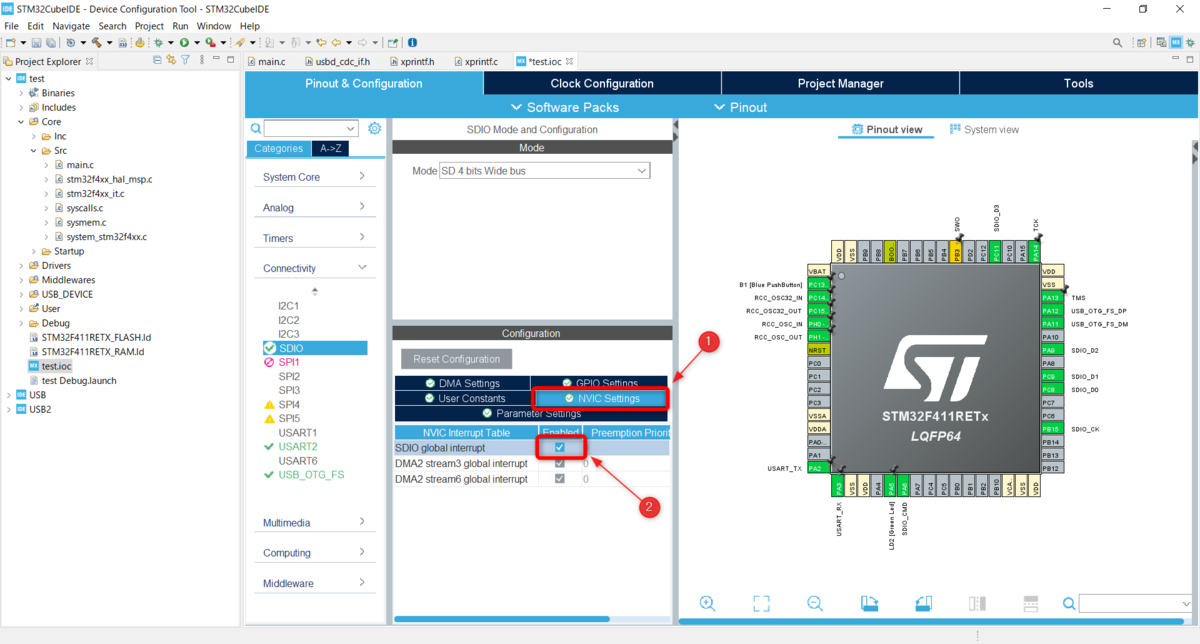
Task: Expand Middleware category
Action: click(315, 583)
